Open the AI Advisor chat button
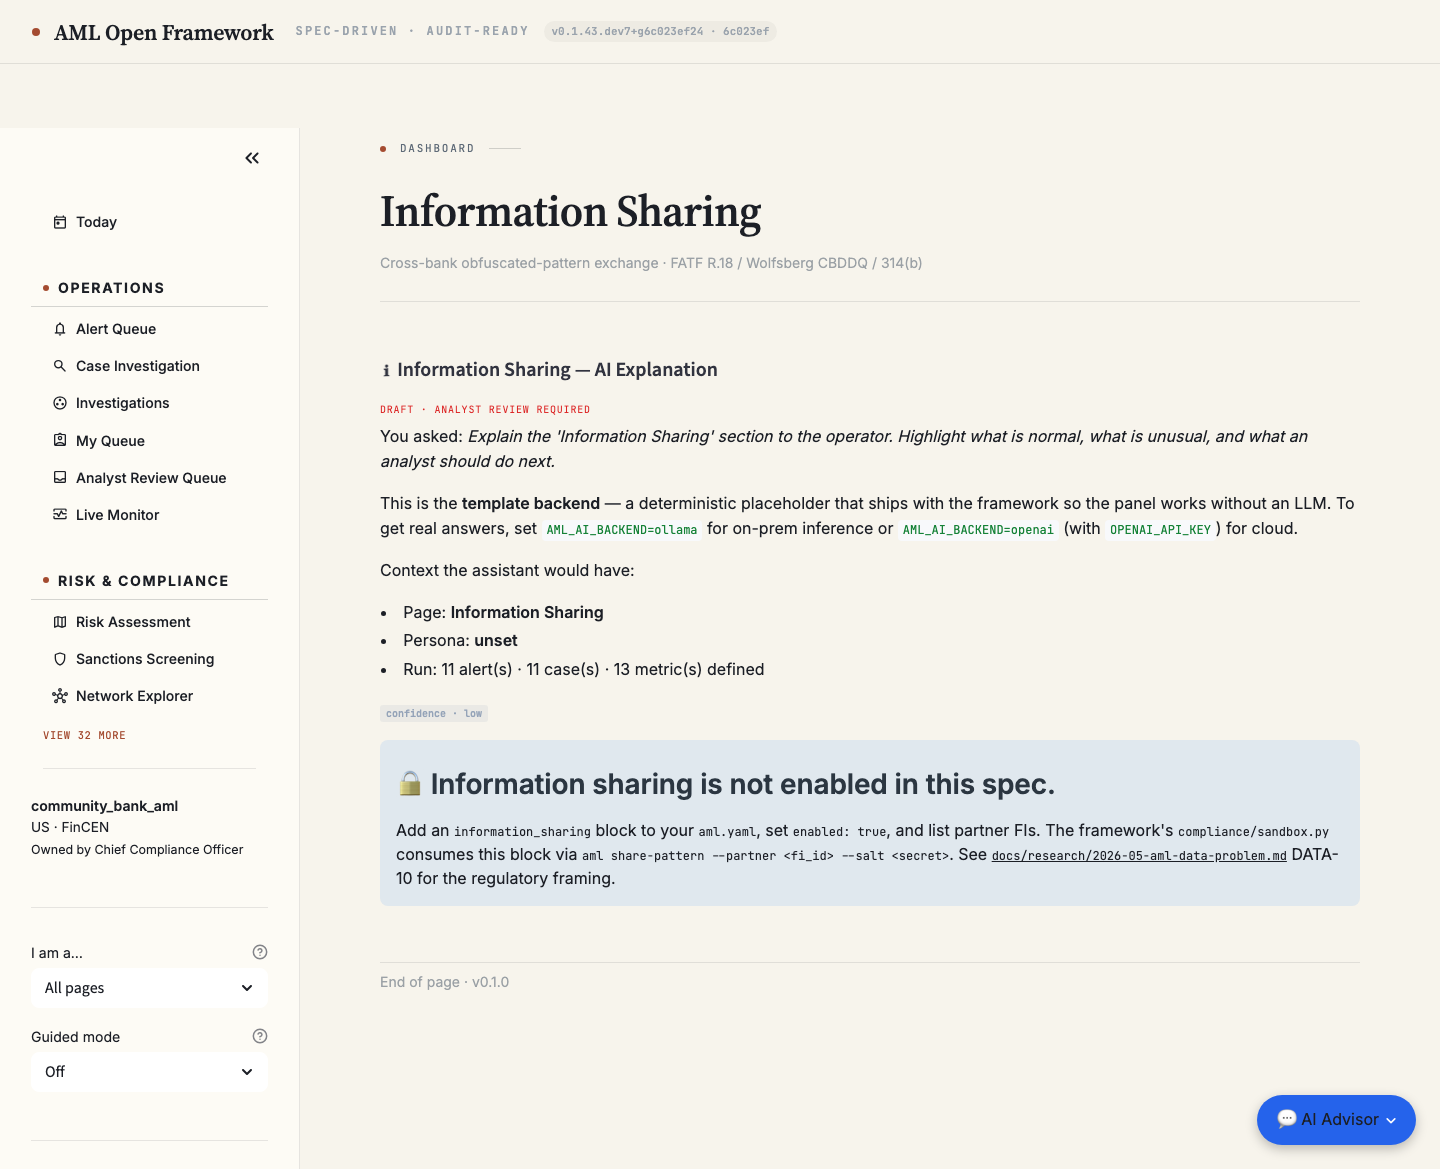 click(1336, 1120)
